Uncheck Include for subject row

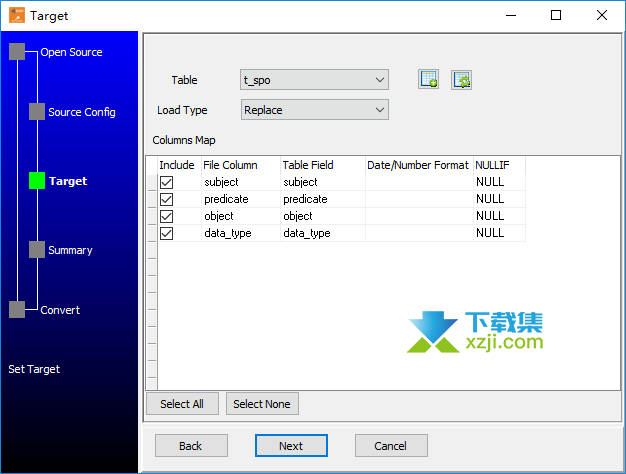point(166,182)
